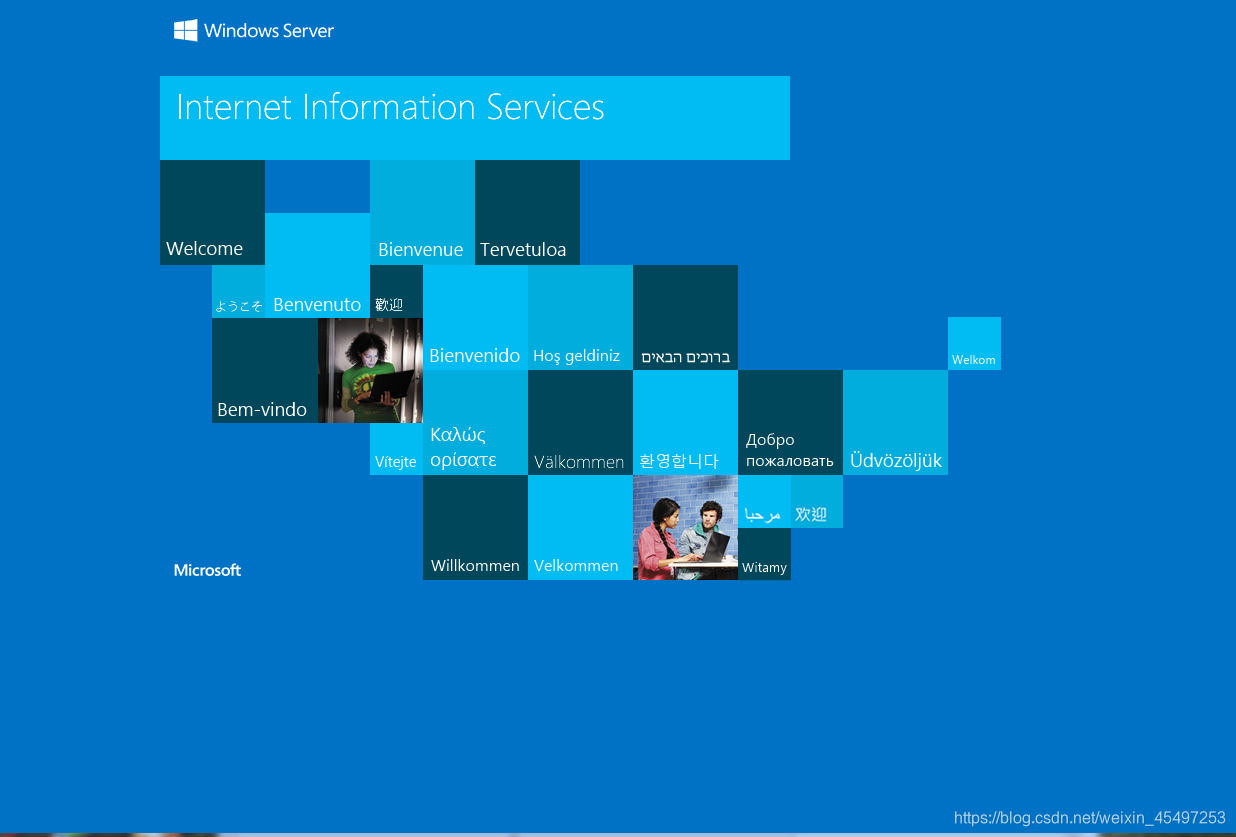The height and width of the screenshot is (837, 1236).
Task: Click the Καλώς ορίσατε tile
Action: (x=475, y=422)
